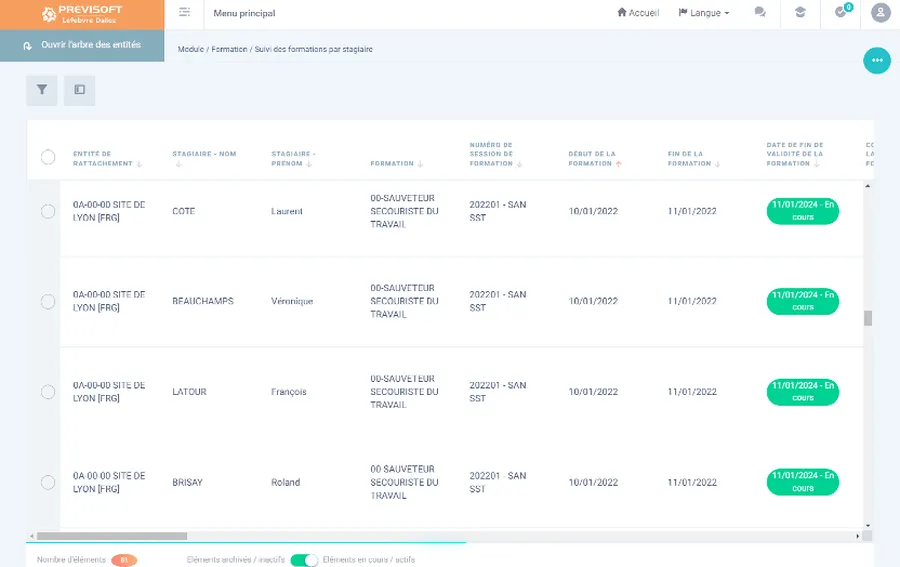
Task: Click horizontal scrollbar left arrow
Action: coord(32,536)
